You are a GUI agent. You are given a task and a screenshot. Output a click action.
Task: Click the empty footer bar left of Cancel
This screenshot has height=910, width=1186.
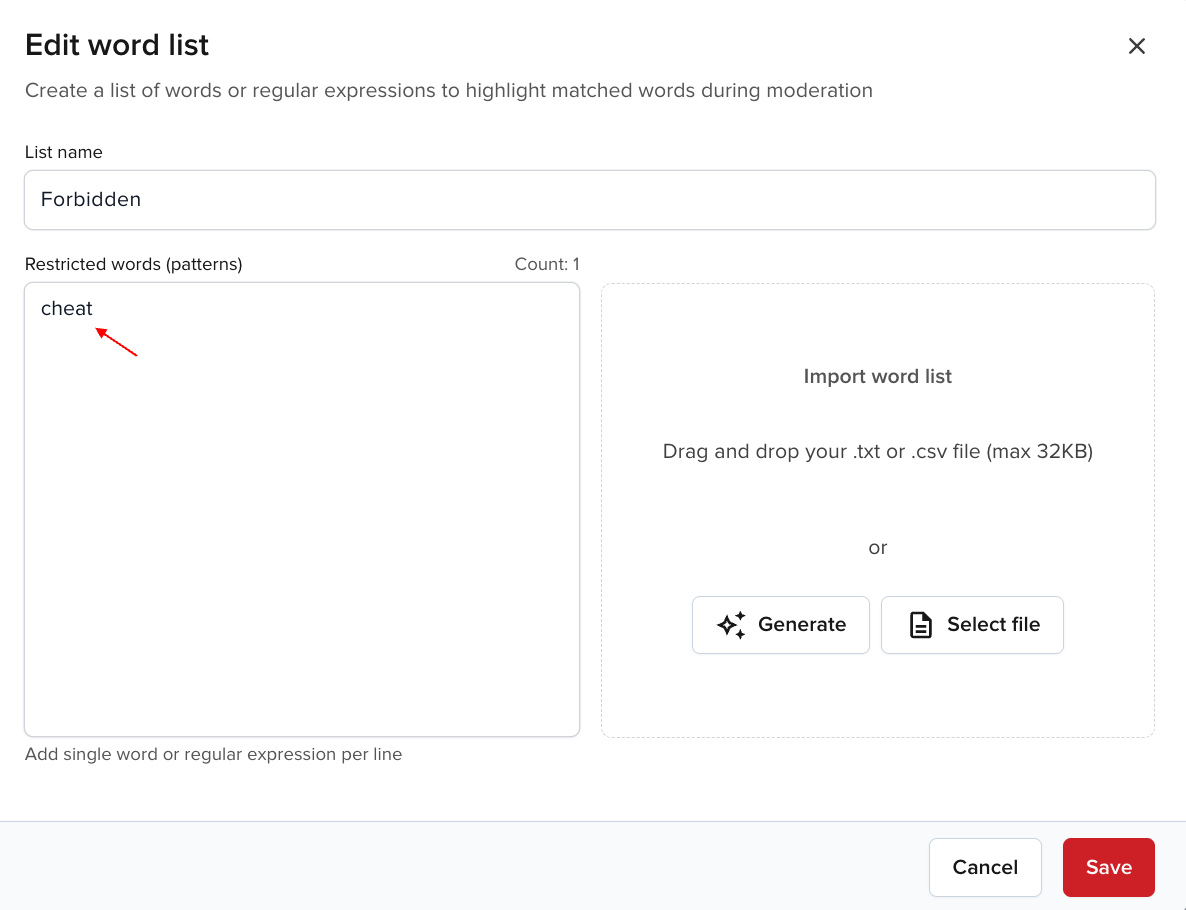pyautogui.click(x=450, y=866)
